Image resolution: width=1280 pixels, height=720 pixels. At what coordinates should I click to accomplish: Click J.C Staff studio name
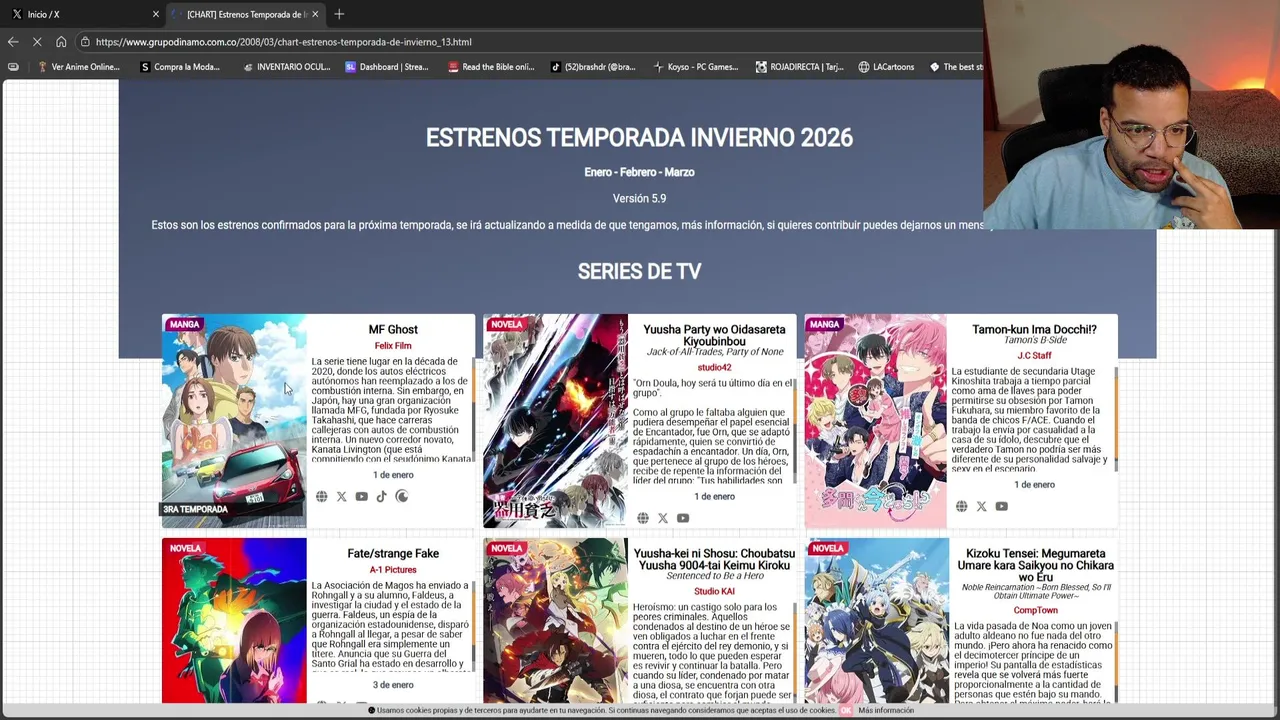tap(1034, 356)
